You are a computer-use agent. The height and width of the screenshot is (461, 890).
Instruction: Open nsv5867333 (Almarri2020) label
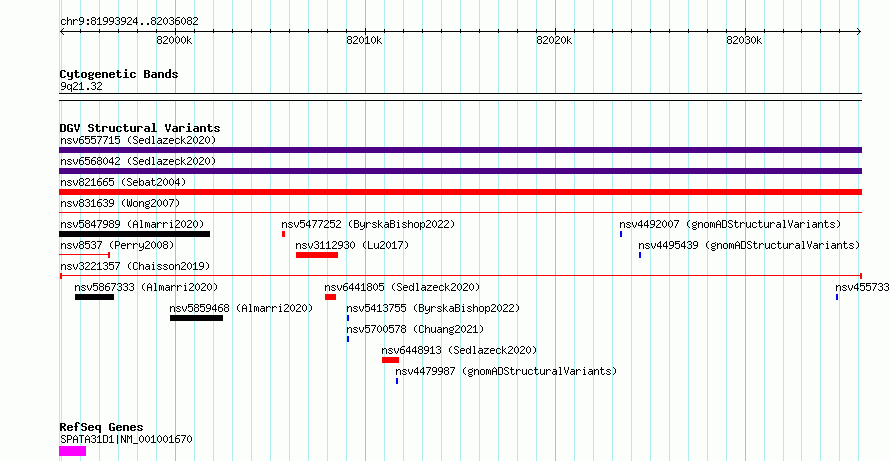146,287
